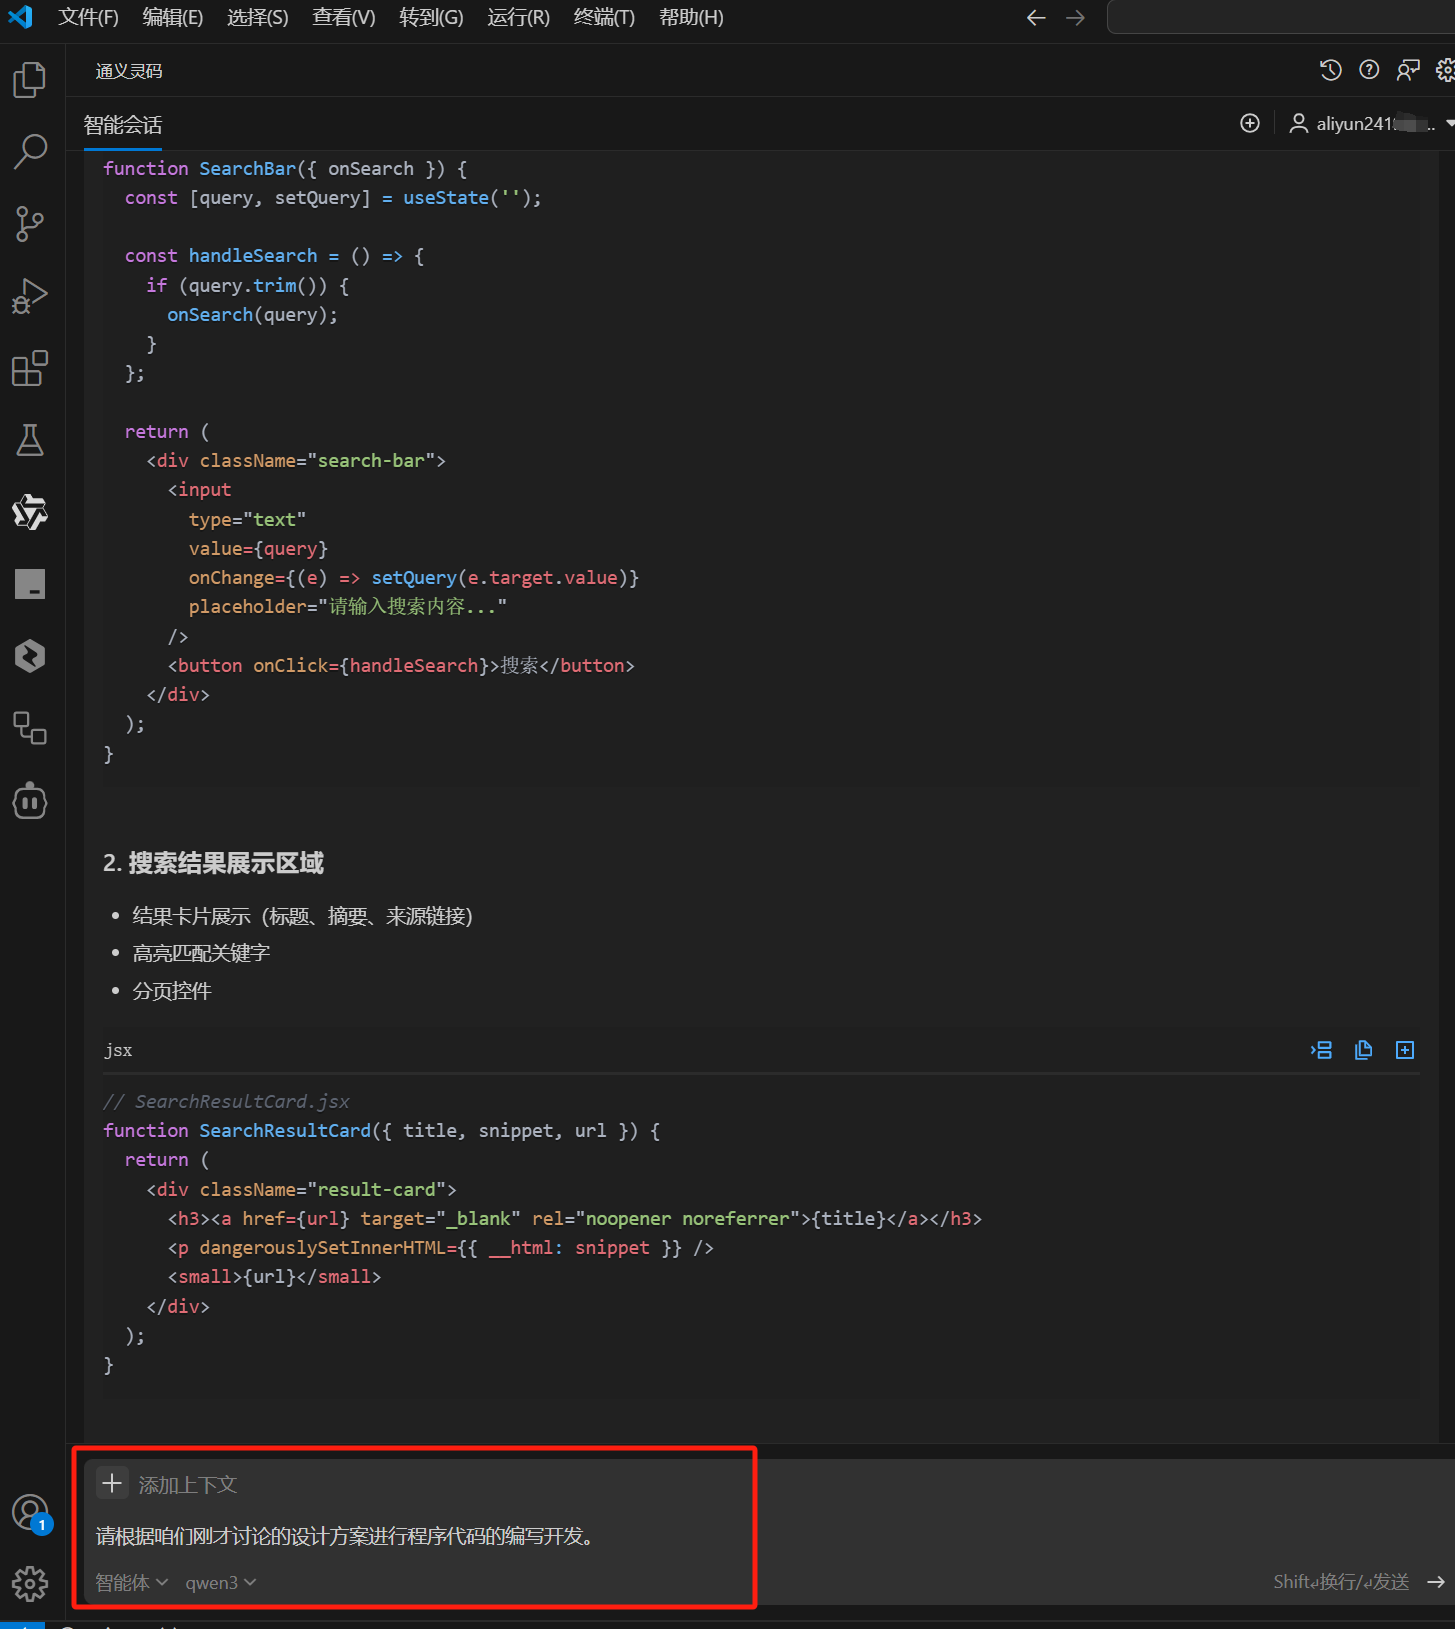Screen dimensions: 1455x1629
Task: Open the 查看(V) menu
Action: (343, 18)
